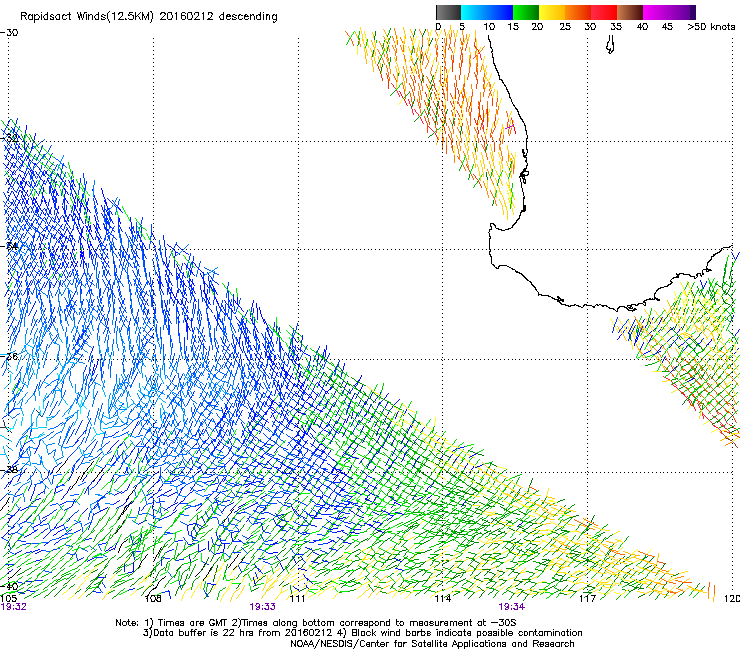Click the gray 0-5 knots color swatch
The image size is (740, 650).
click(448, 12)
